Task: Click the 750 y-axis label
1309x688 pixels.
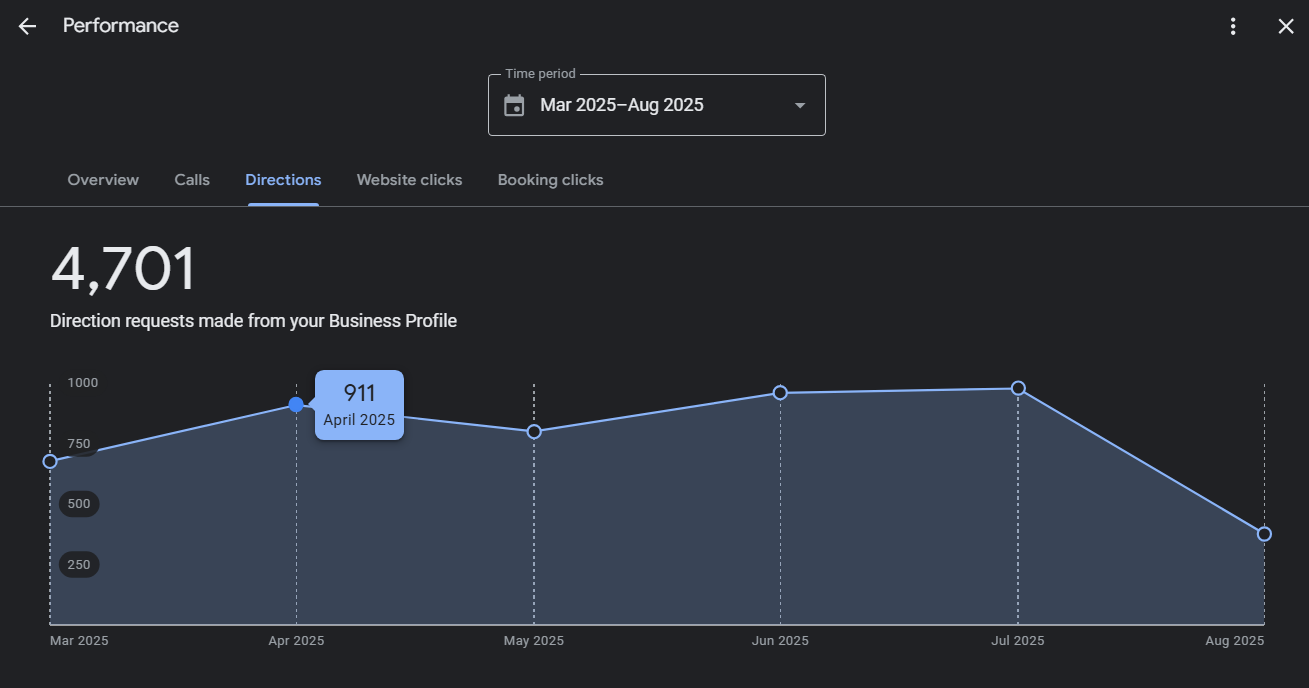Action: 79,444
